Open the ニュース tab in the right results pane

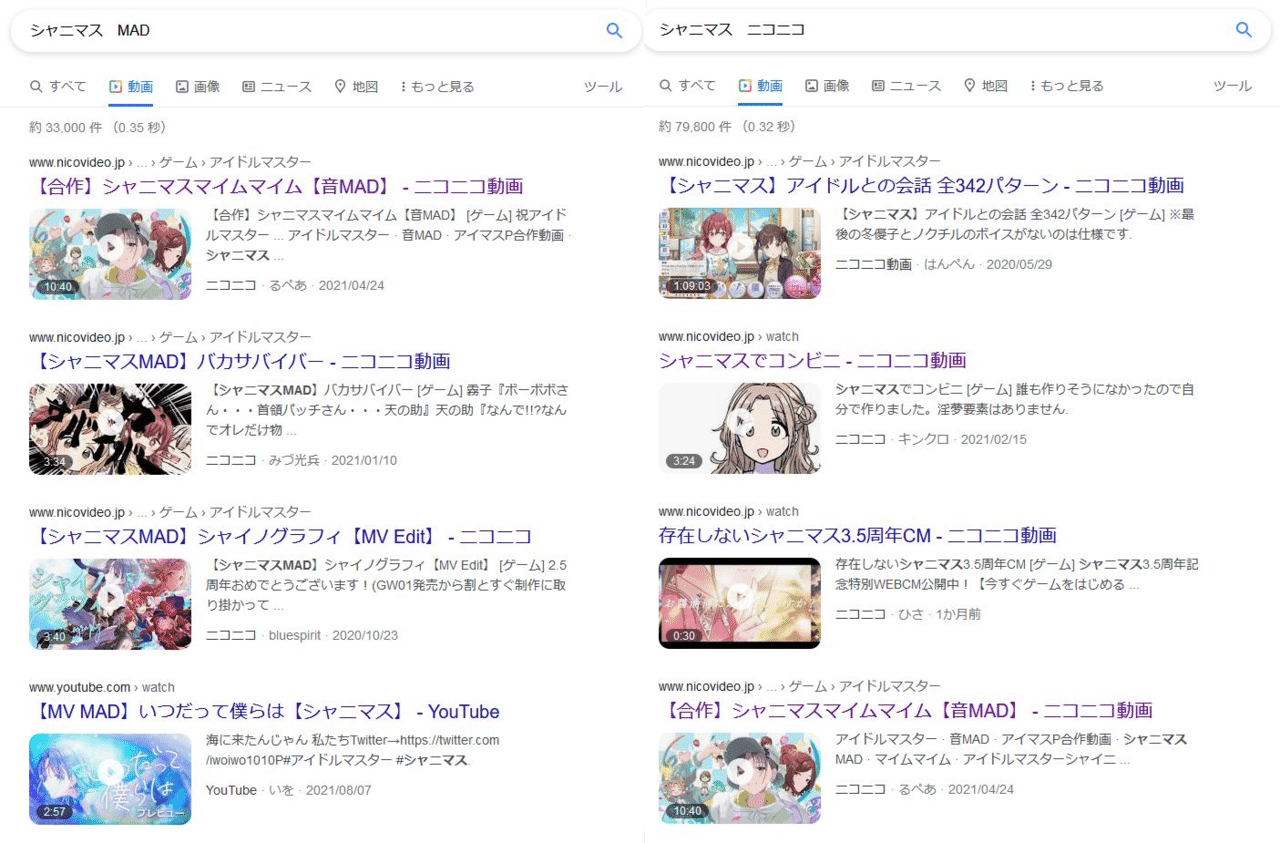click(906, 86)
